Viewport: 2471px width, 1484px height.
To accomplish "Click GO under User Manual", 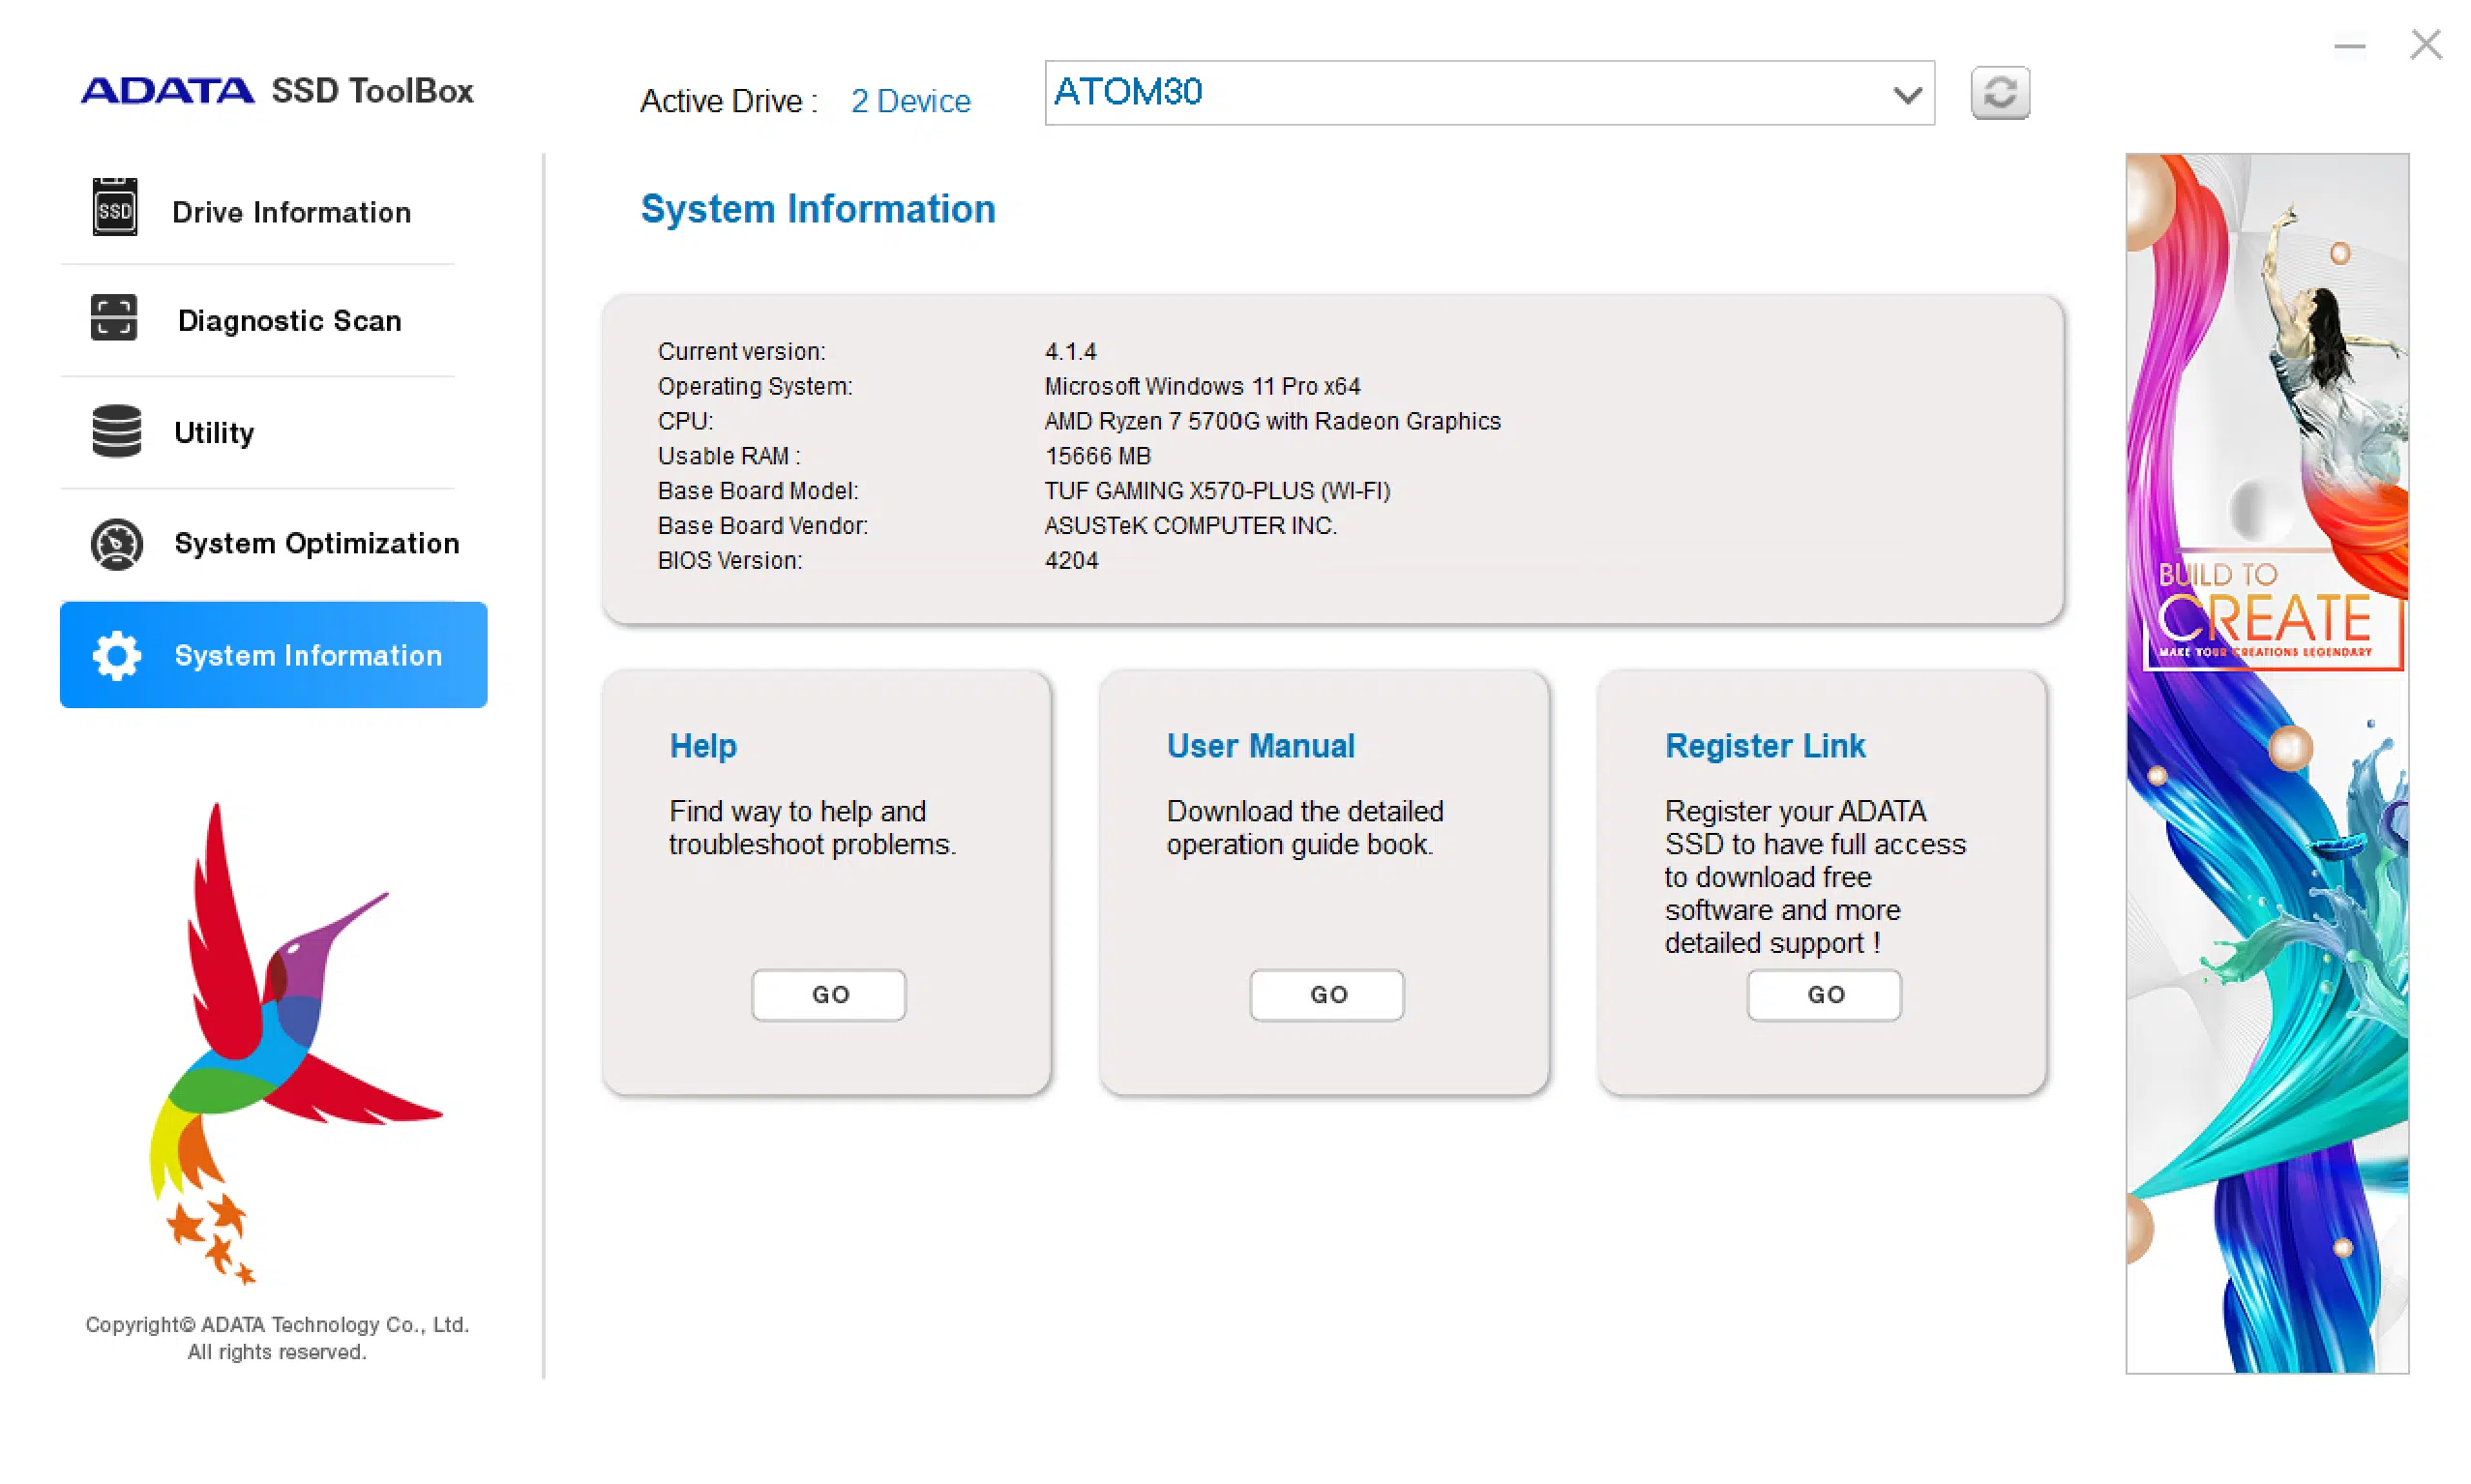I will pyautogui.click(x=1327, y=995).
